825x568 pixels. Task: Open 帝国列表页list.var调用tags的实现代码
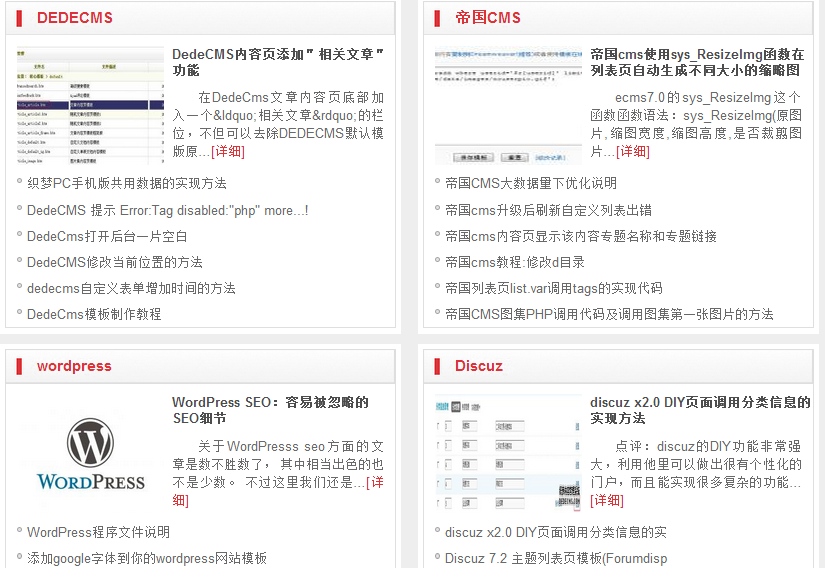tap(554, 288)
